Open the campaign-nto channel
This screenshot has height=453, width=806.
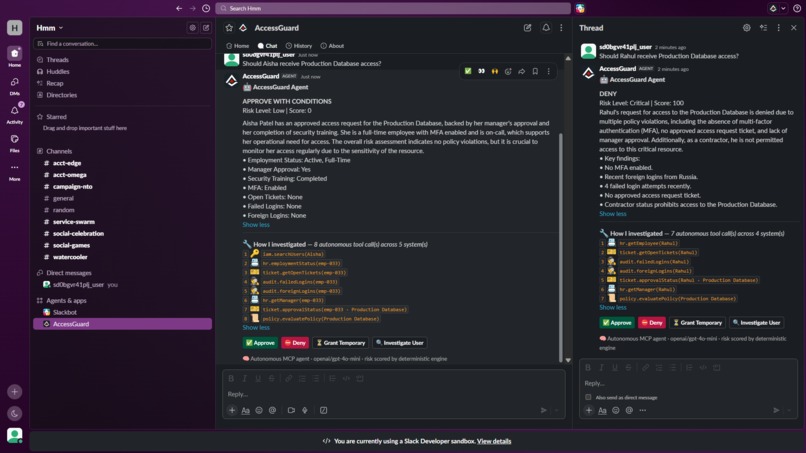(x=72, y=187)
